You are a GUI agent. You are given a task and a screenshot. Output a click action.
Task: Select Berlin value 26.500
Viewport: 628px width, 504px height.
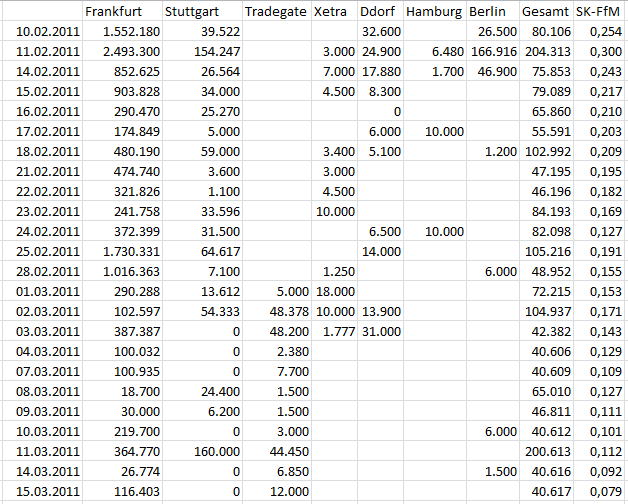493,31
